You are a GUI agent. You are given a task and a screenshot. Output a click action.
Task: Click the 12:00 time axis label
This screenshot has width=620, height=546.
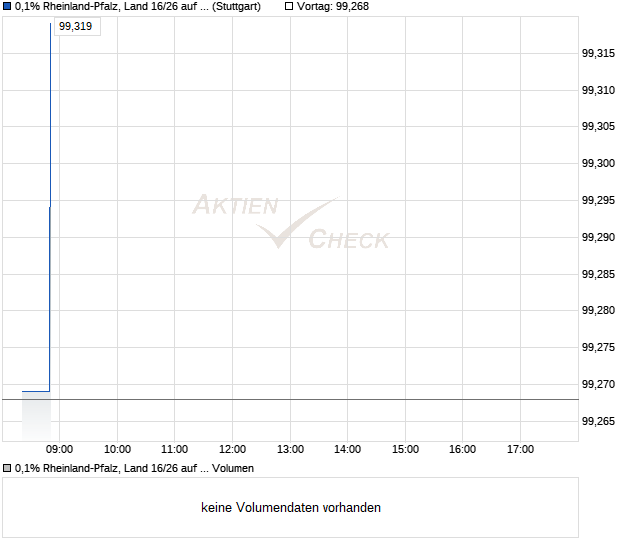point(232,450)
